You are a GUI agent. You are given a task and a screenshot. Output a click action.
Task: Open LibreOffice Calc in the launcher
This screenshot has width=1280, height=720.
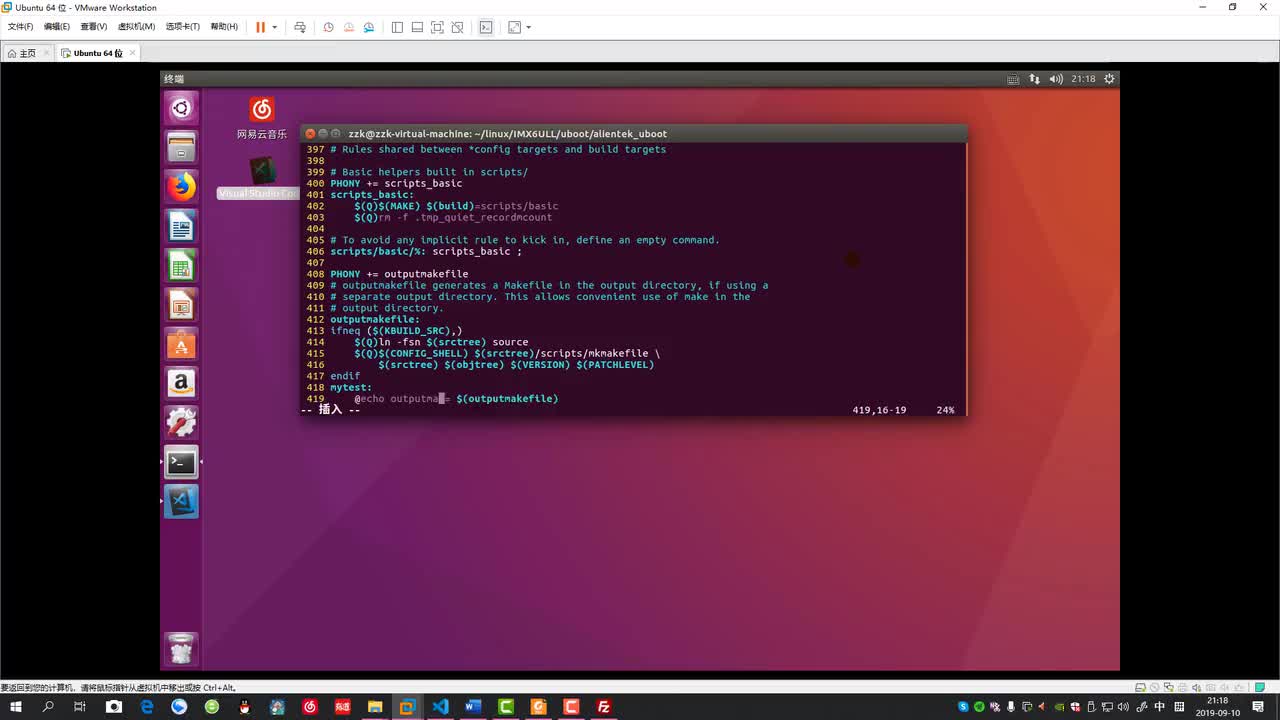click(181, 265)
